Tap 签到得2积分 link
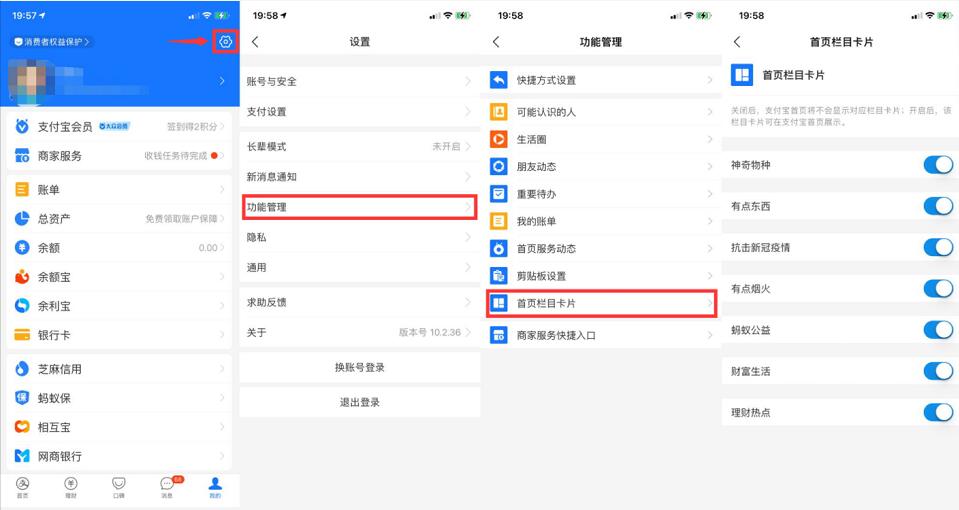Screen dimensions: 959x510 coord(192,127)
